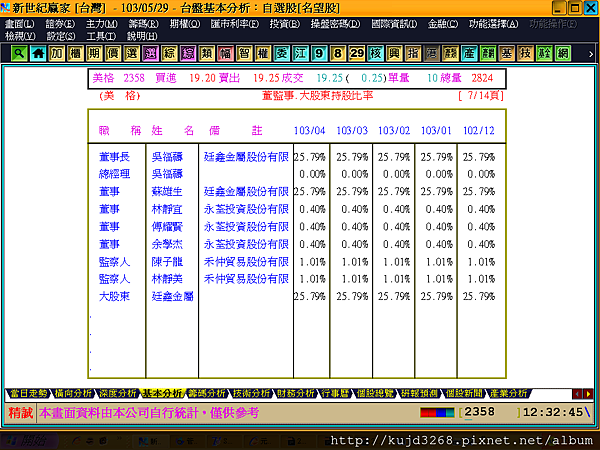600x450 pixels.
Task: Switch to the 行事曆 tab
Action: (x=335, y=393)
